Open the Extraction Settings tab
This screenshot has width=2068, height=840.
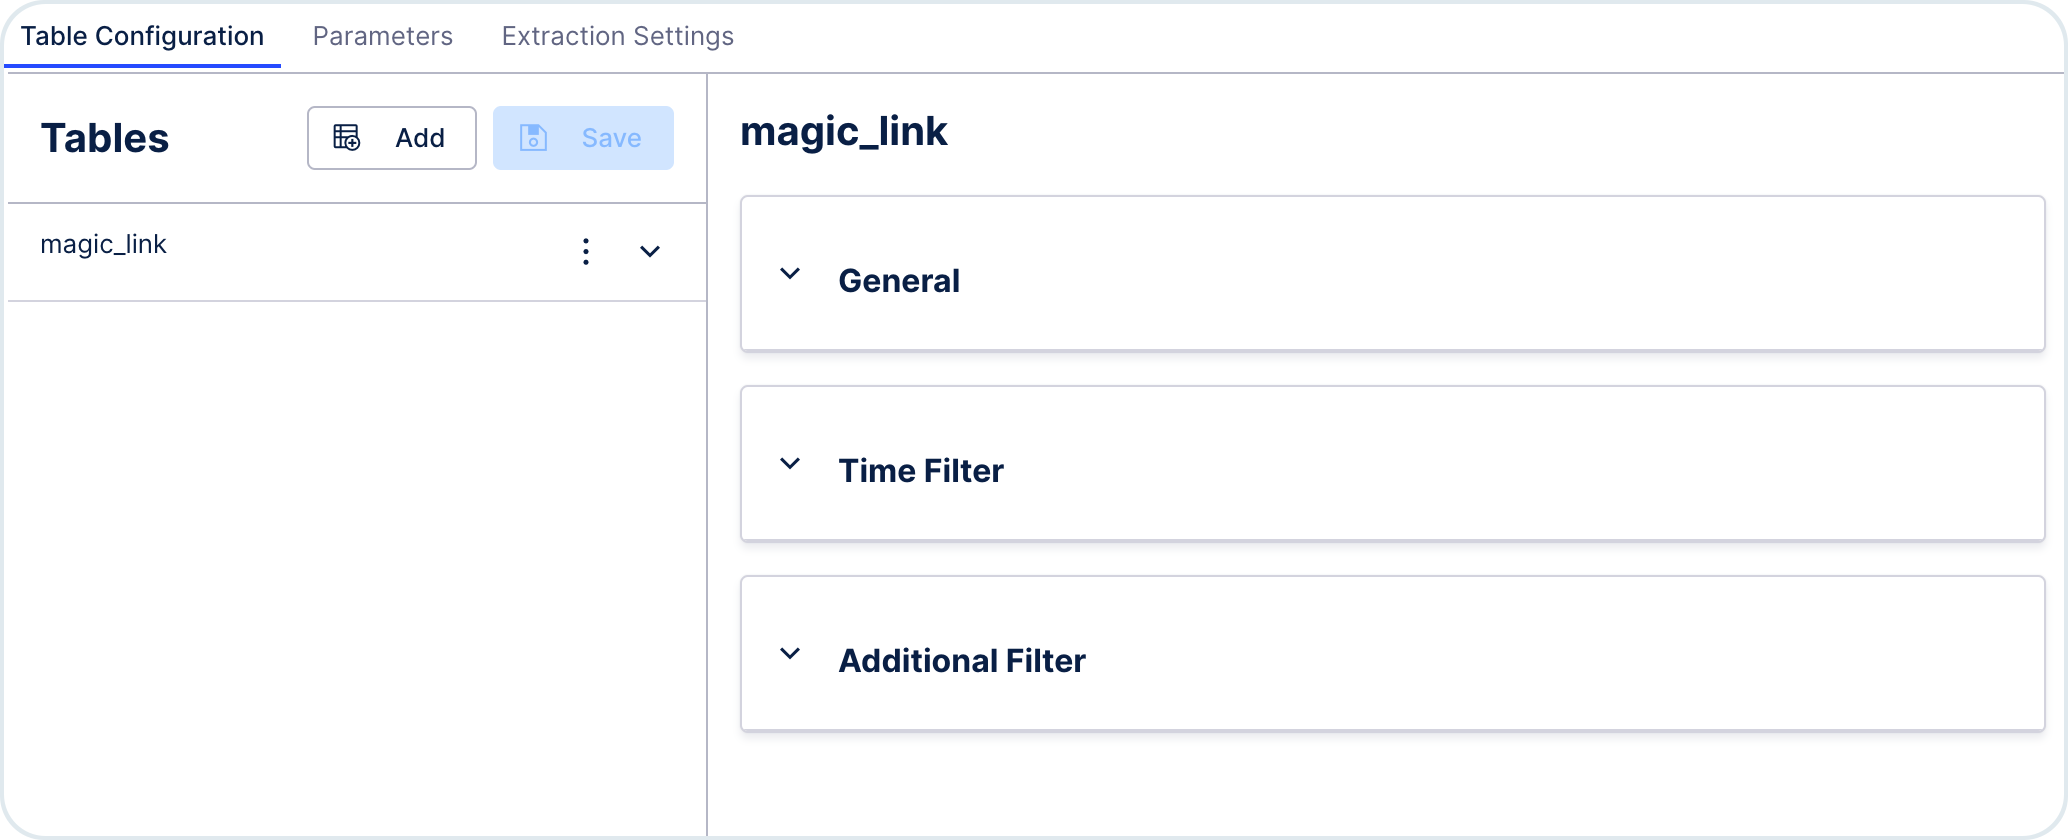[618, 36]
